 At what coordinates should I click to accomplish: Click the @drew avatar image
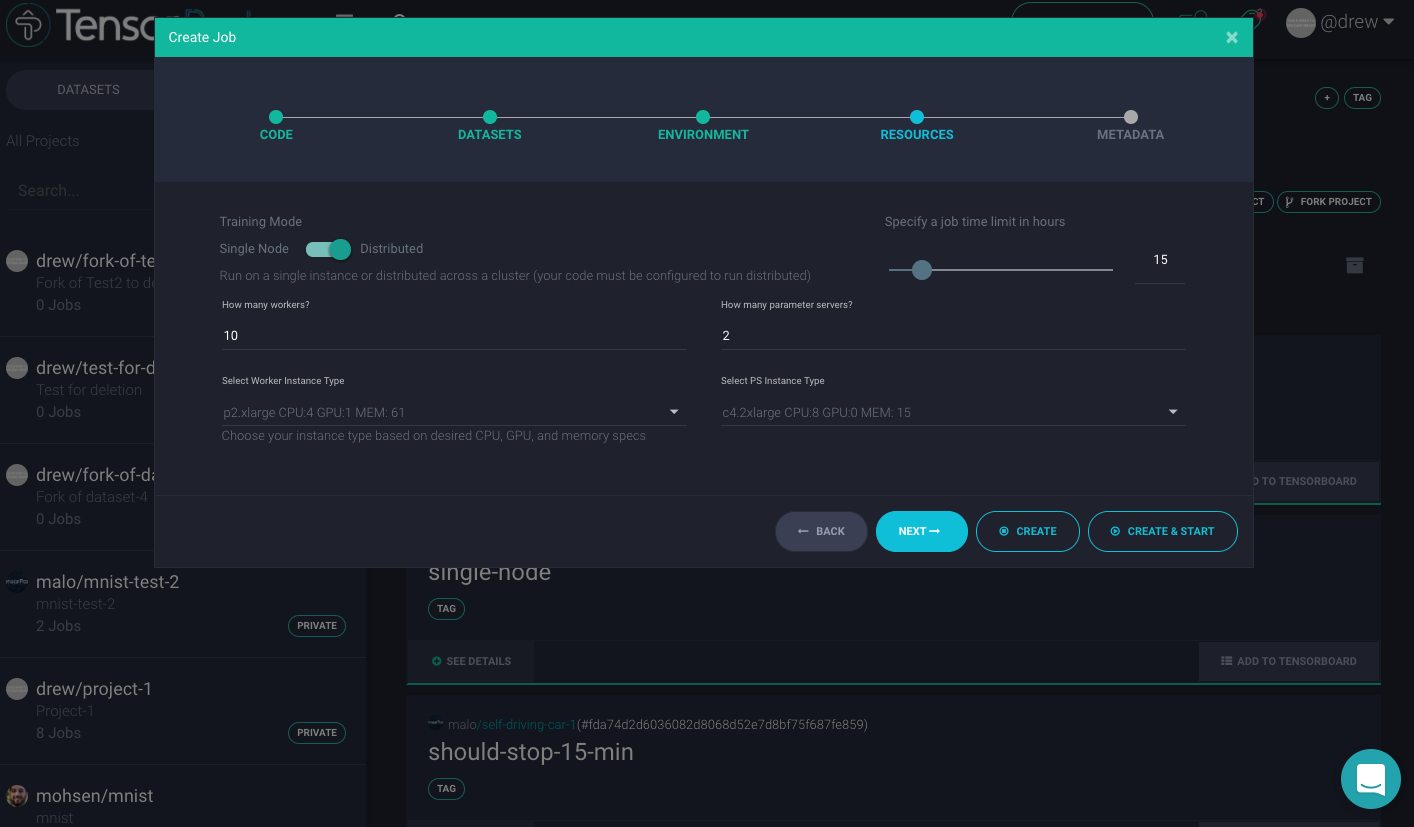point(1300,23)
